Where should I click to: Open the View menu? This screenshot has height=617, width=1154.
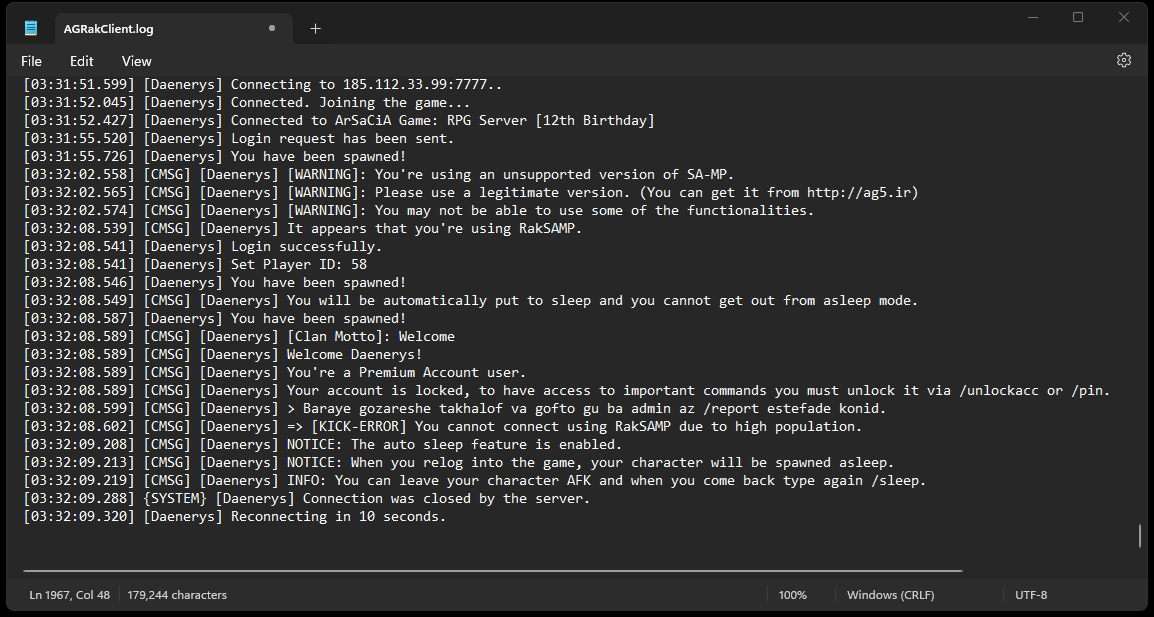[x=136, y=61]
